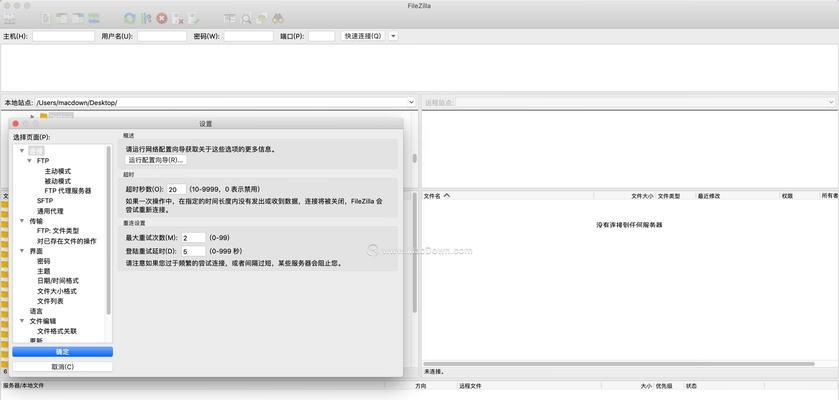The height and width of the screenshot is (400, 839).
Task: Click the magnifier directory comparison icon
Action: click(246, 18)
